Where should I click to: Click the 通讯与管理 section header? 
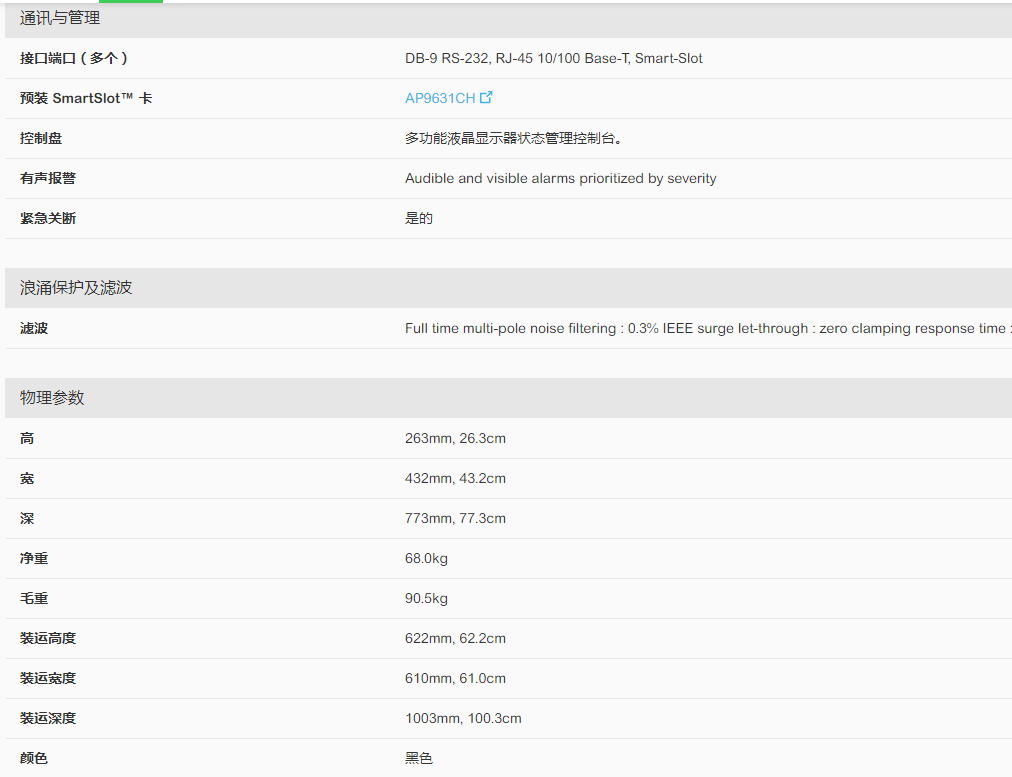[x=60, y=18]
